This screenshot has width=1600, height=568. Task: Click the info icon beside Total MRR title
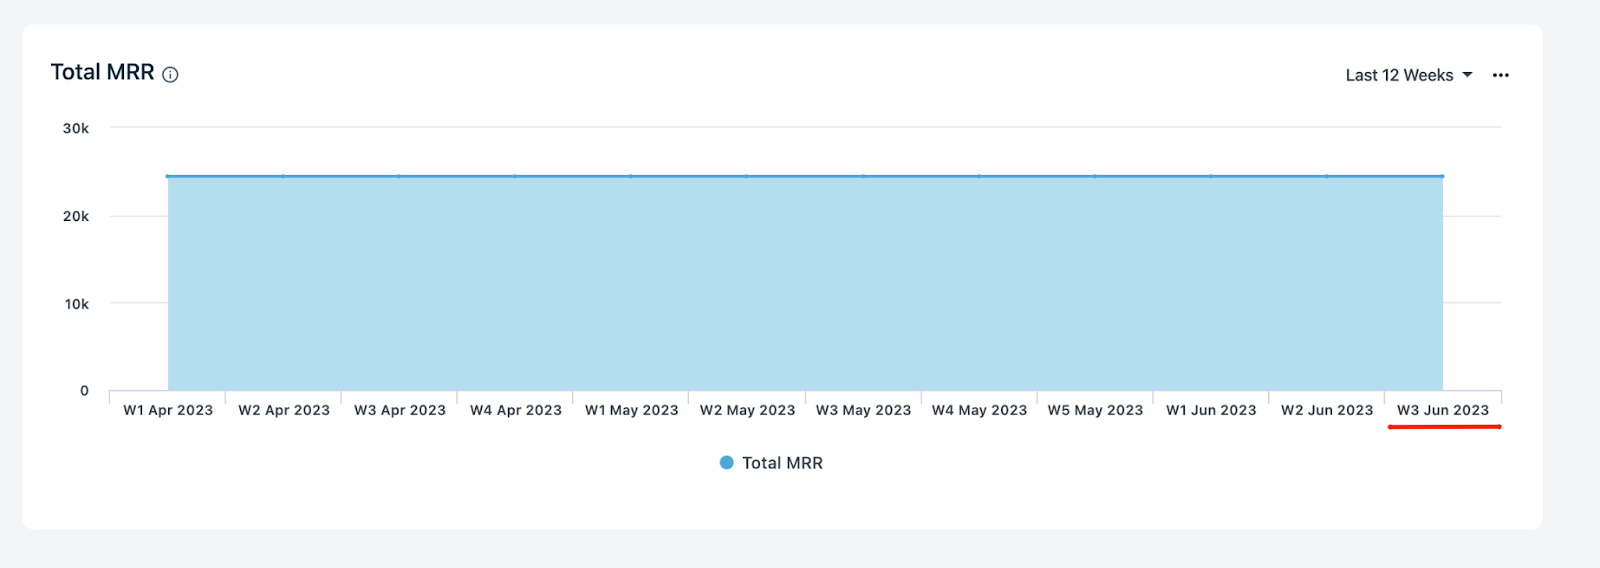[170, 75]
